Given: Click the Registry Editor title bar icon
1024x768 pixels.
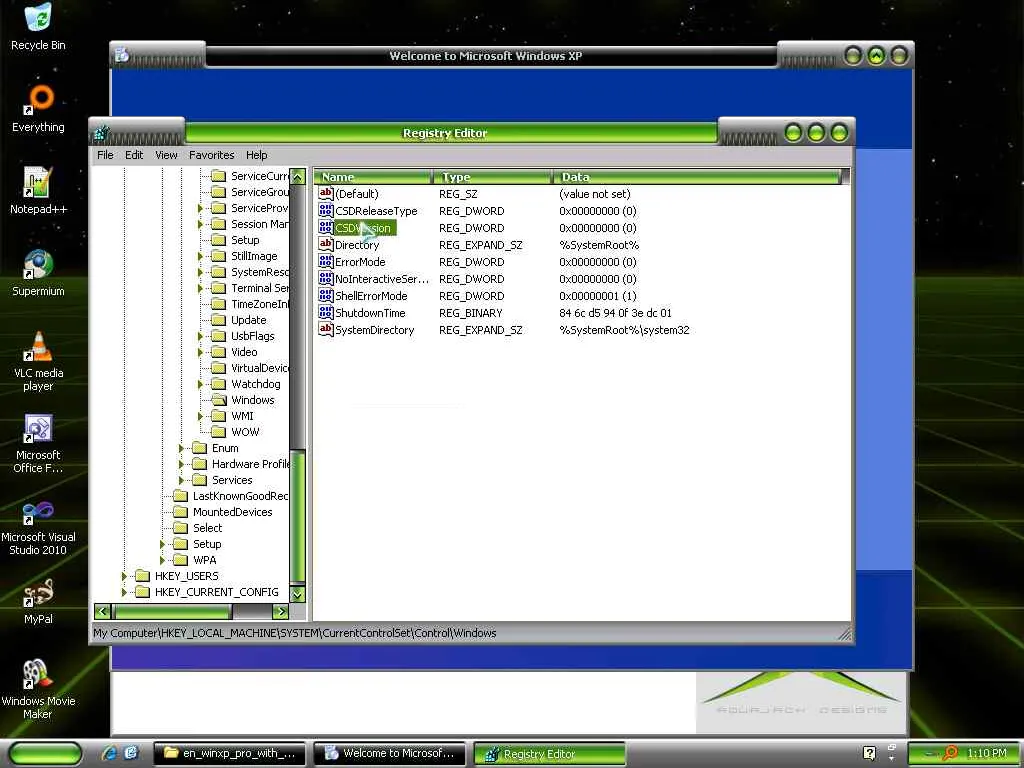Looking at the screenshot, I should (101, 133).
